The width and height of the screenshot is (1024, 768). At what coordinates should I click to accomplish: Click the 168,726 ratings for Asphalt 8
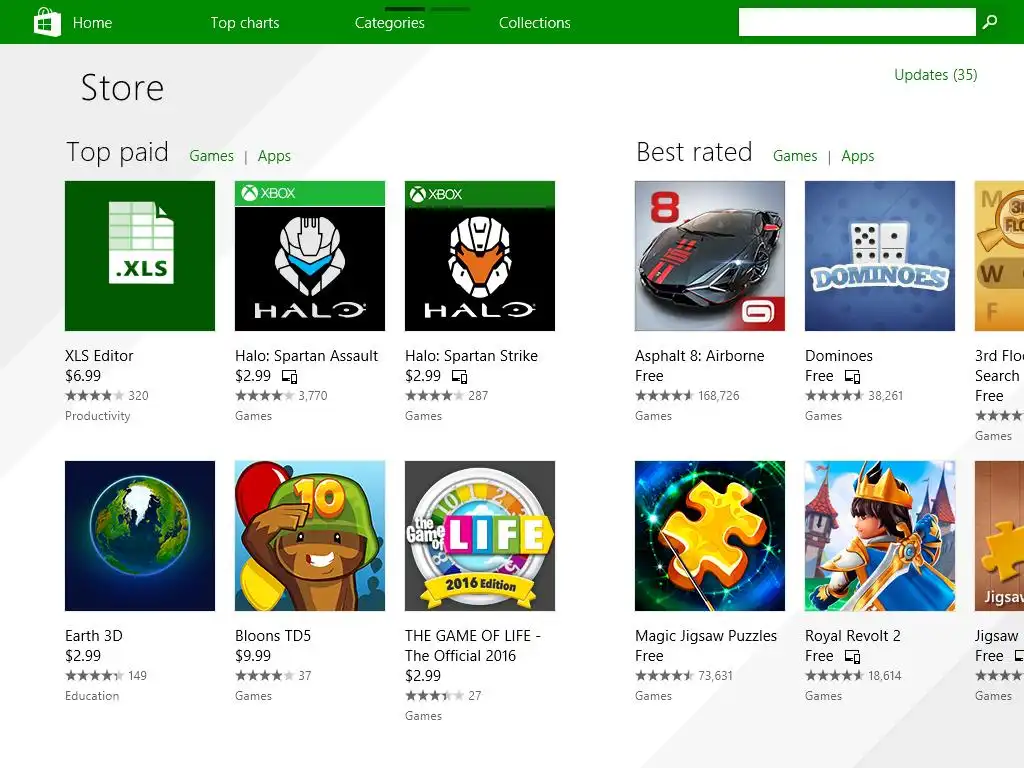[x=719, y=396]
